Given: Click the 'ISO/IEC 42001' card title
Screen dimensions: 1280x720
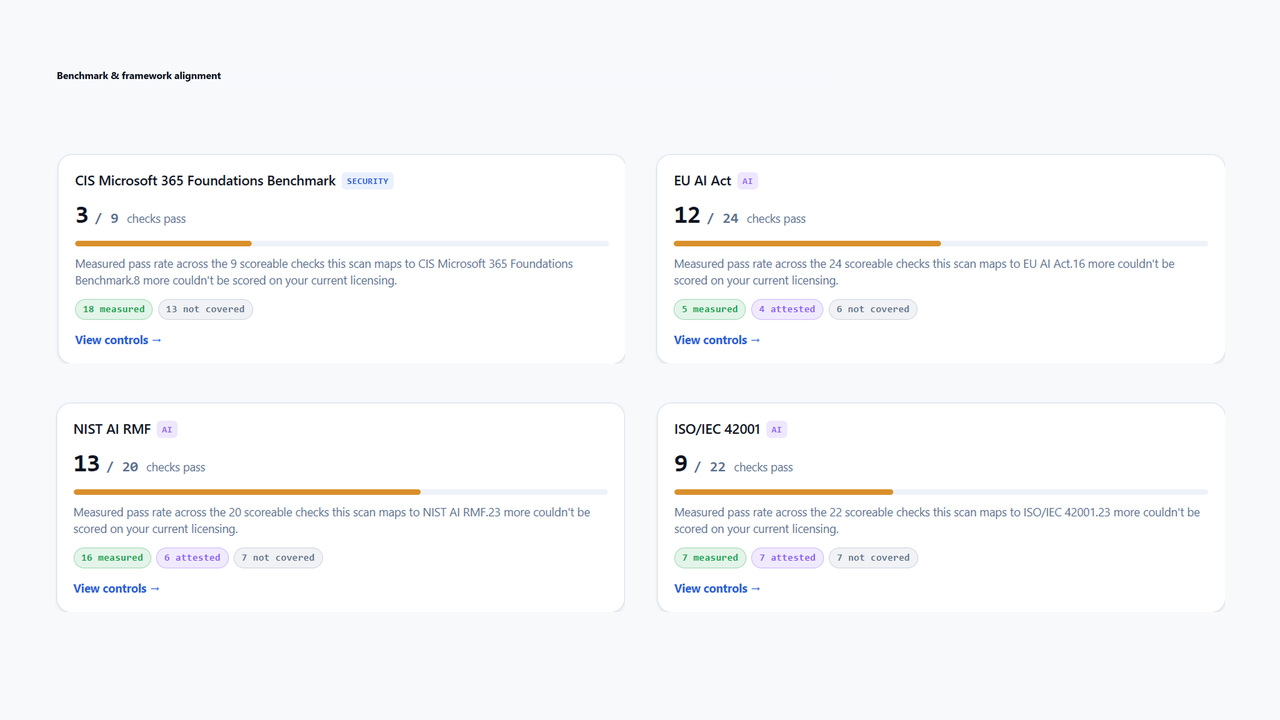Looking at the screenshot, I should tap(717, 429).
